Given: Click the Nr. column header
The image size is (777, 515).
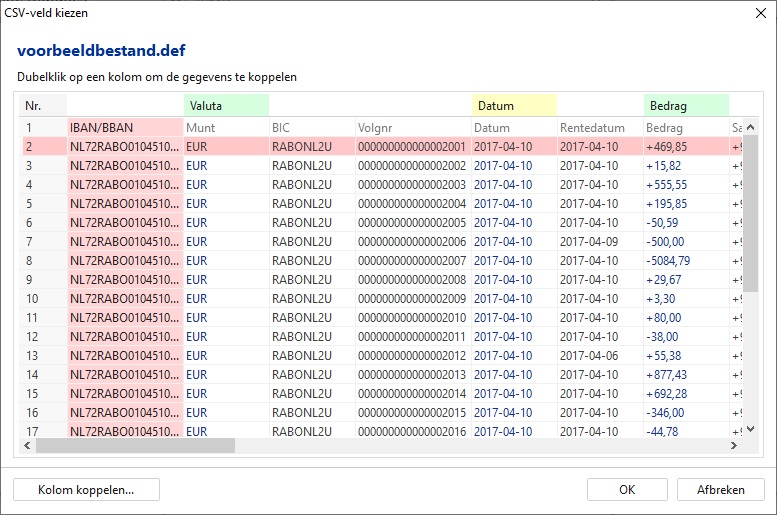Looking at the screenshot, I should 44,105.
